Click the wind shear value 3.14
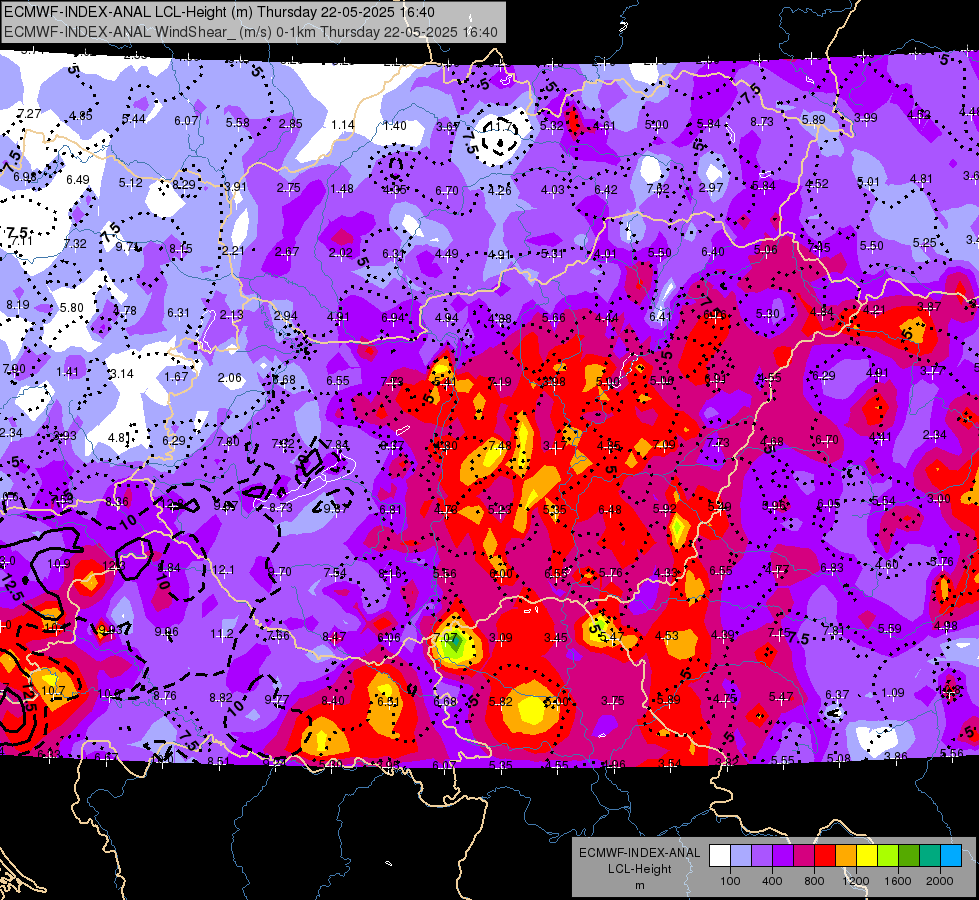The height and width of the screenshot is (900, 979). (121, 373)
